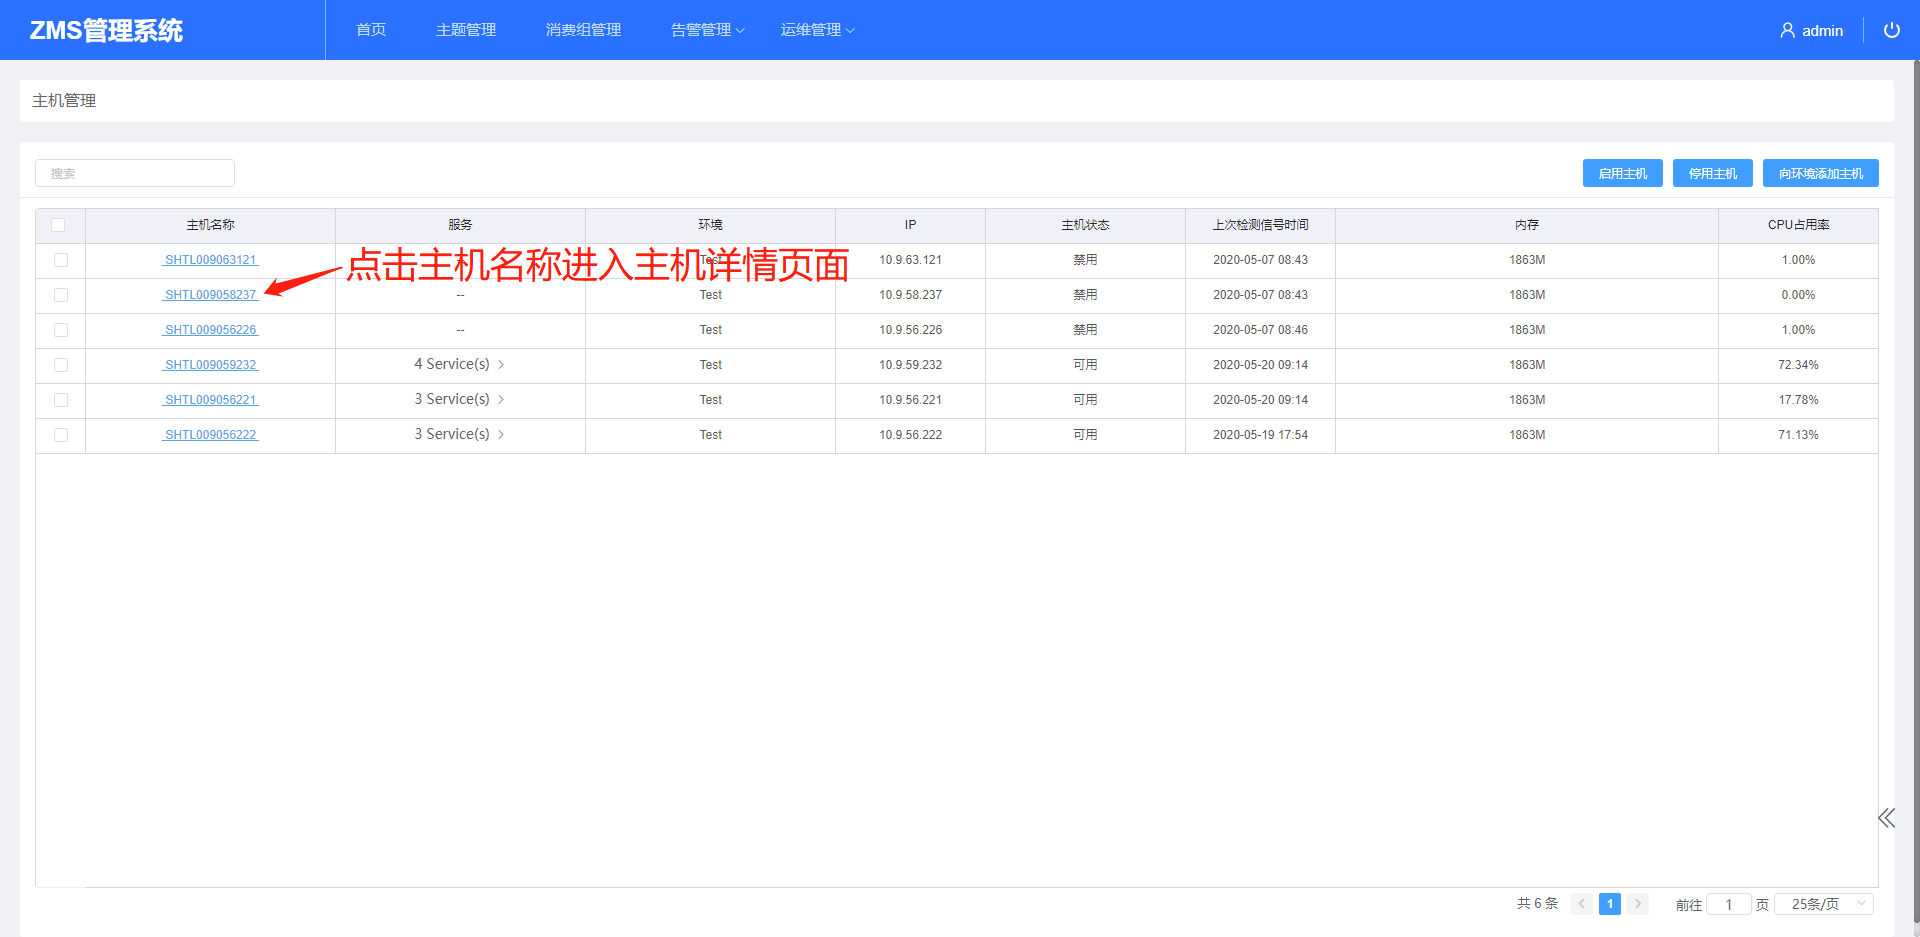Click the 向环境添加主机 button

click(1821, 173)
